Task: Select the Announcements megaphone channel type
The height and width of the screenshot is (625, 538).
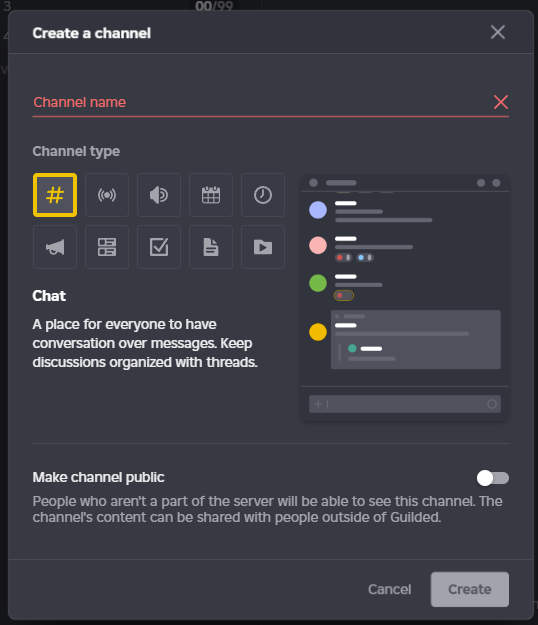Action: point(55,247)
